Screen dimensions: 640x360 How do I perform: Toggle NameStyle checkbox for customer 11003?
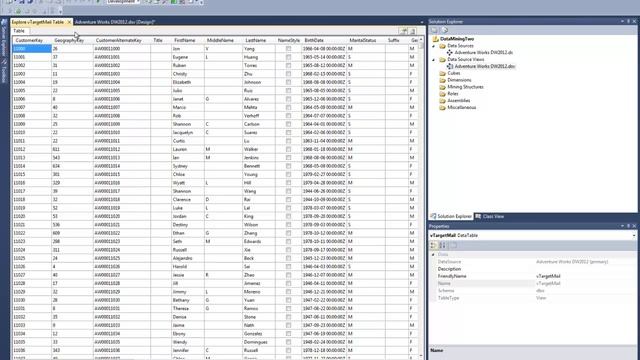click(x=289, y=74)
